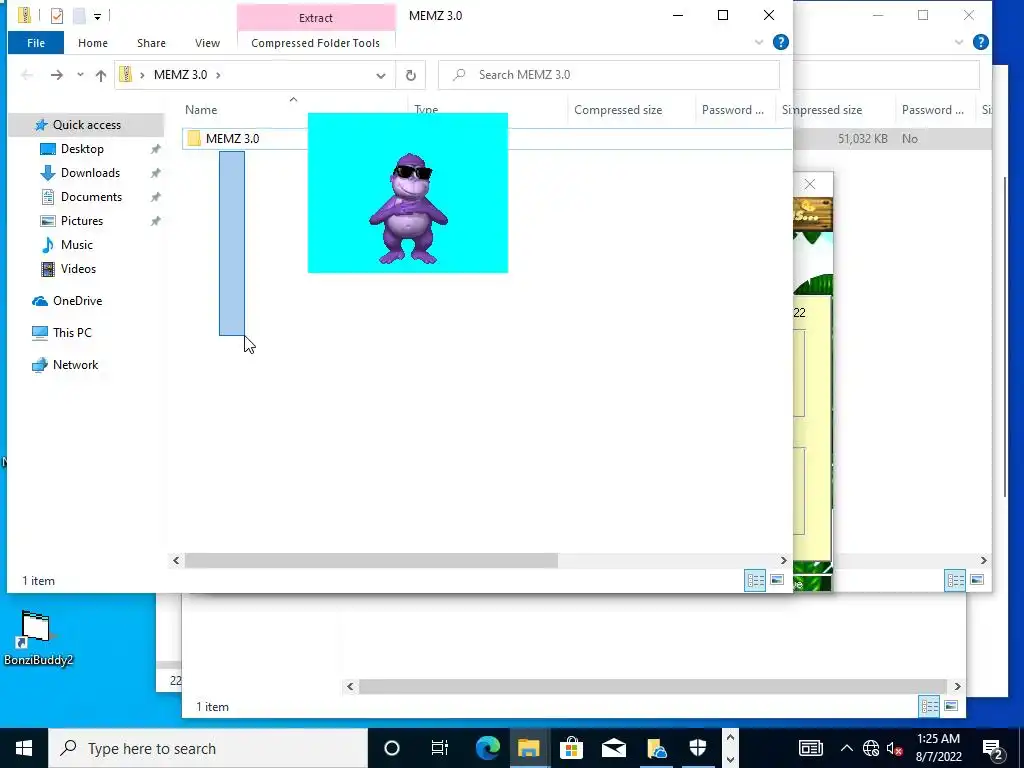Open File Explorer from the taskbar
1024x768 pixels.
(529, 748)
